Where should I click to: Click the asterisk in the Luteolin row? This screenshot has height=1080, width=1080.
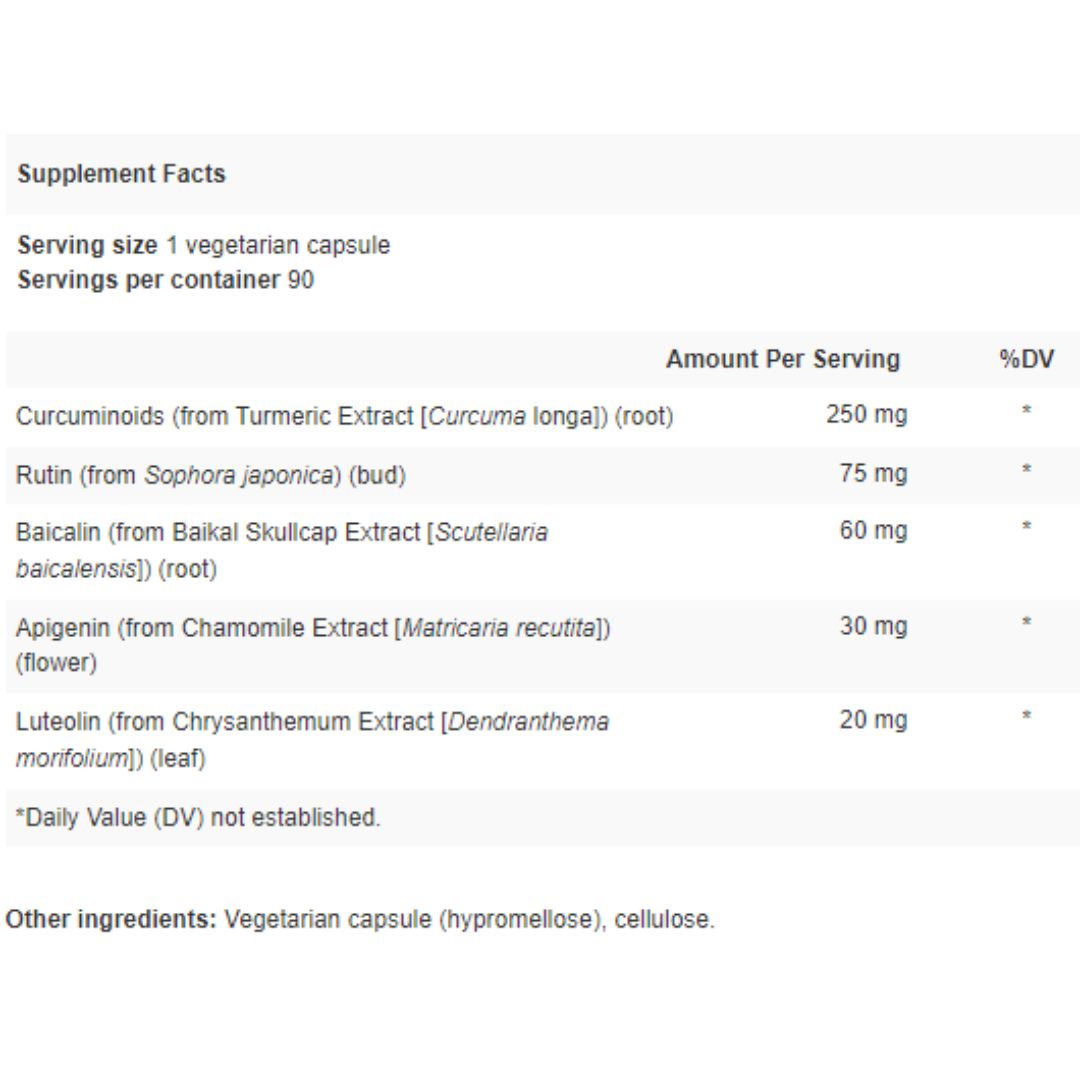click(x=1026, y=716)
